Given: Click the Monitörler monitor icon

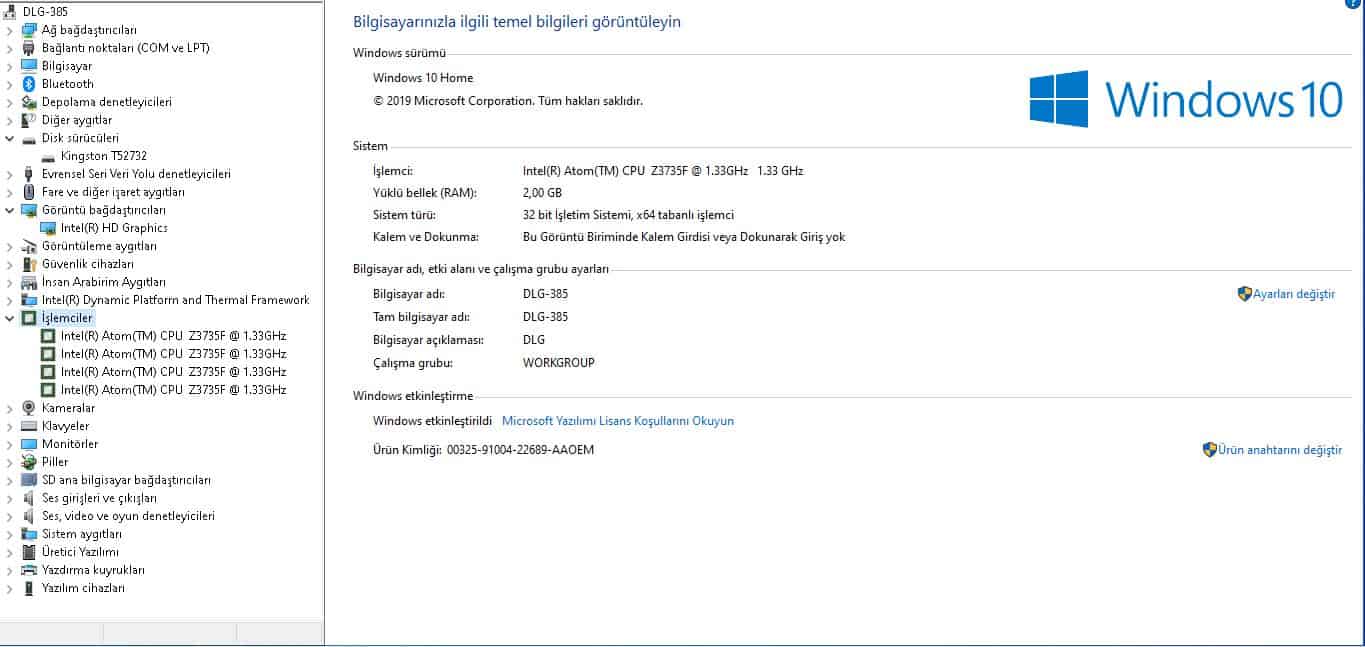Looking at the screenshot, I should [x=29, y=444].
